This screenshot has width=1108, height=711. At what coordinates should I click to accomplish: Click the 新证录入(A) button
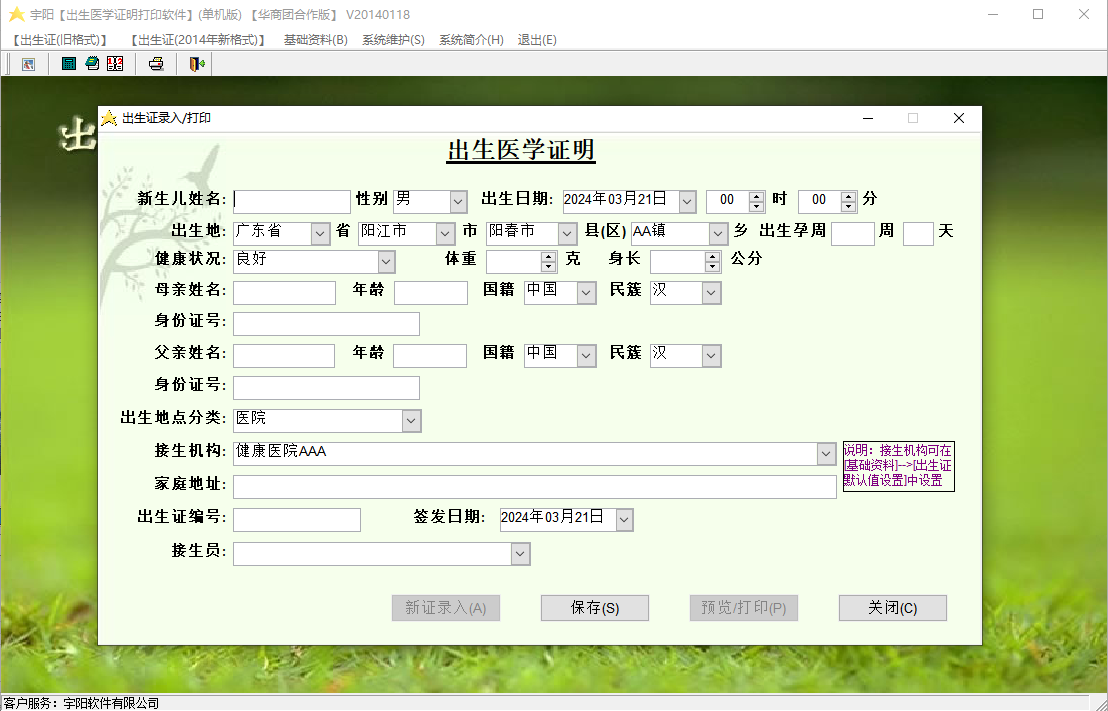[x=446, y=608]
